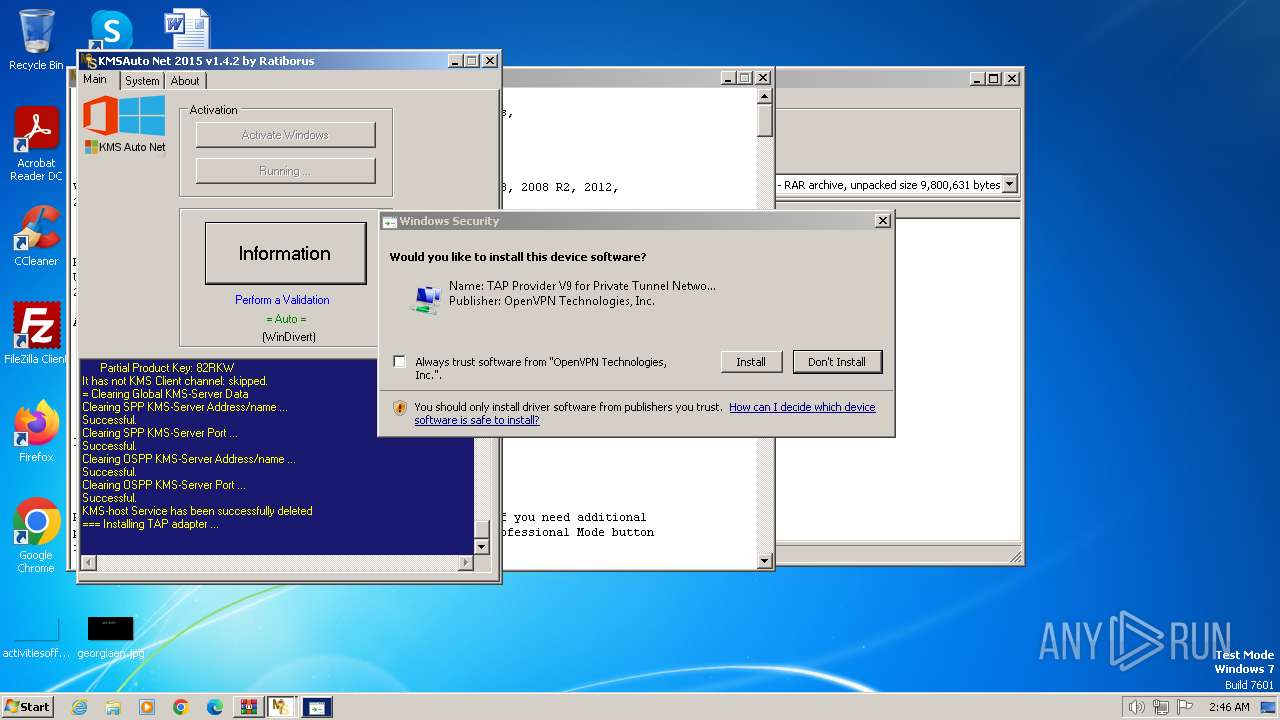Switch to the Windows Security taskbar button
Viewport: 1280px width, 720px height.
pos(317,707)
